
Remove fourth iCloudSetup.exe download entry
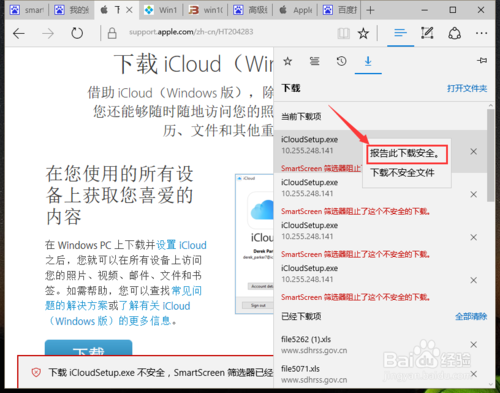point(474,280)
